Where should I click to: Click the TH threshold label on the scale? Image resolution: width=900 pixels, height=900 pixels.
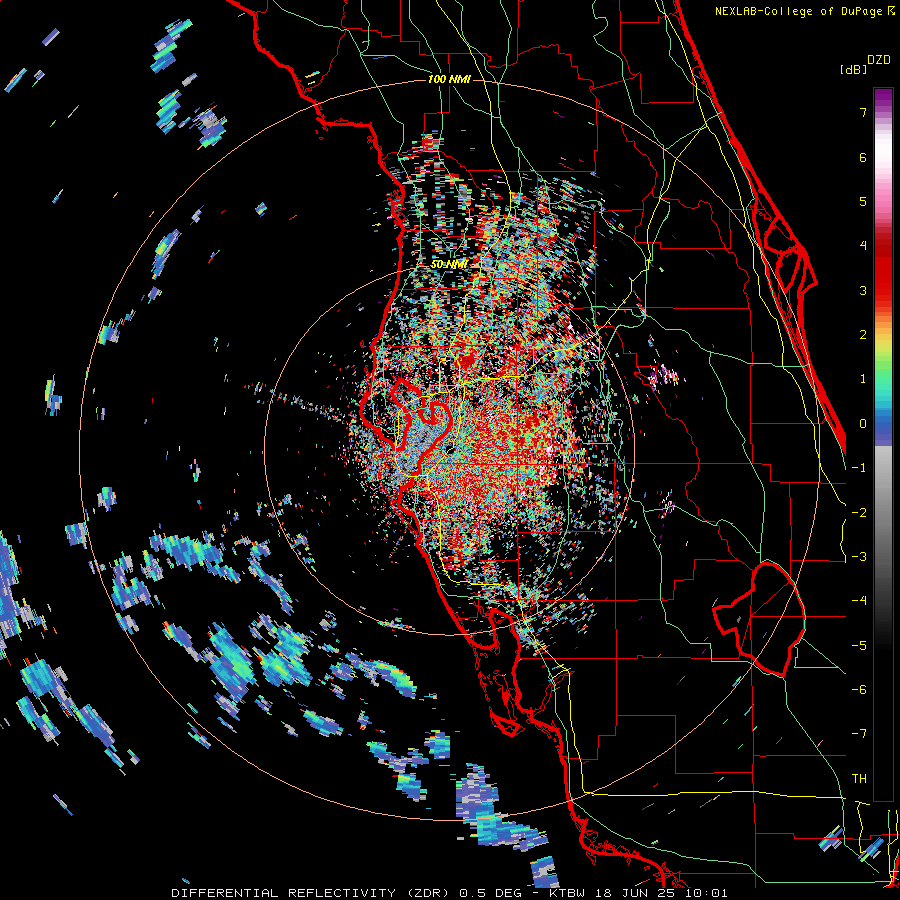coord(859,779)
